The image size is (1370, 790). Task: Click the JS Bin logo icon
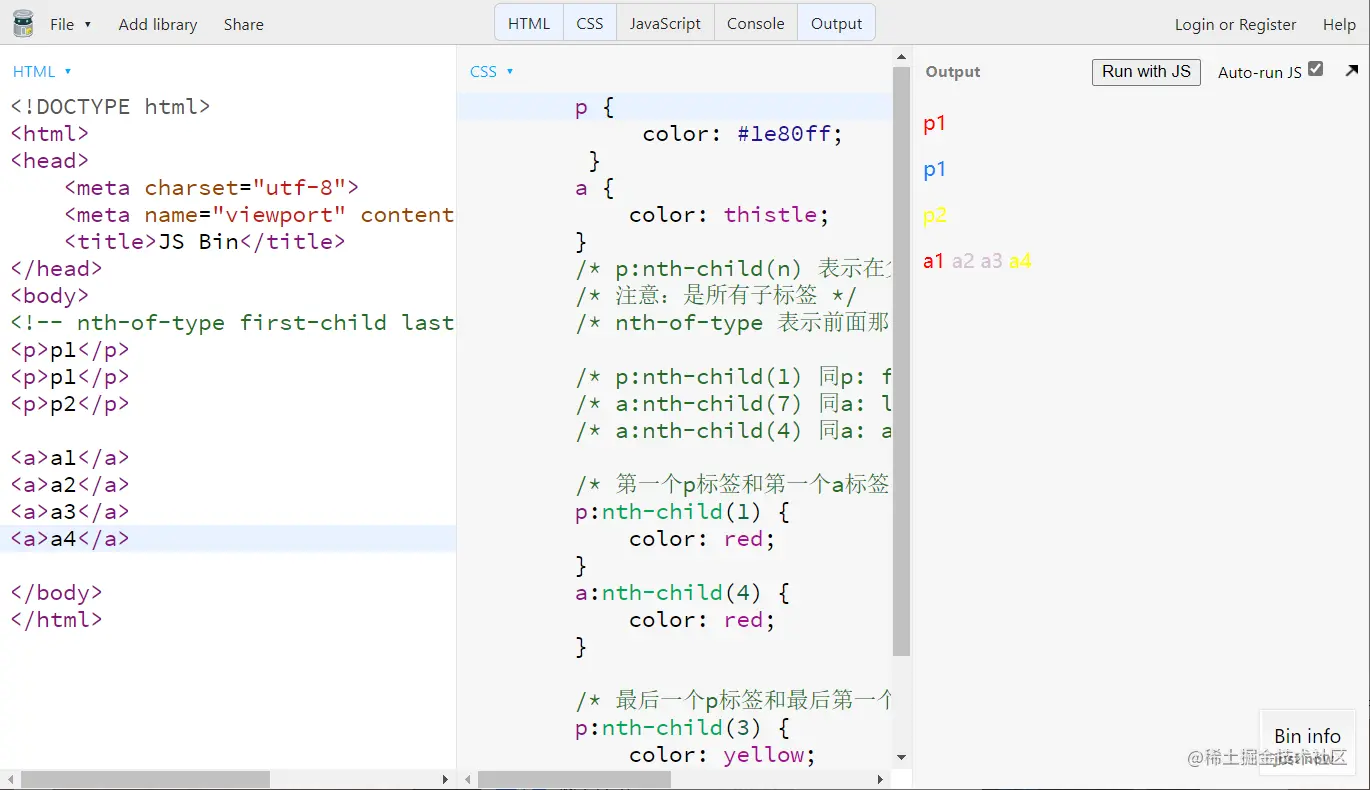pos(22,23)
